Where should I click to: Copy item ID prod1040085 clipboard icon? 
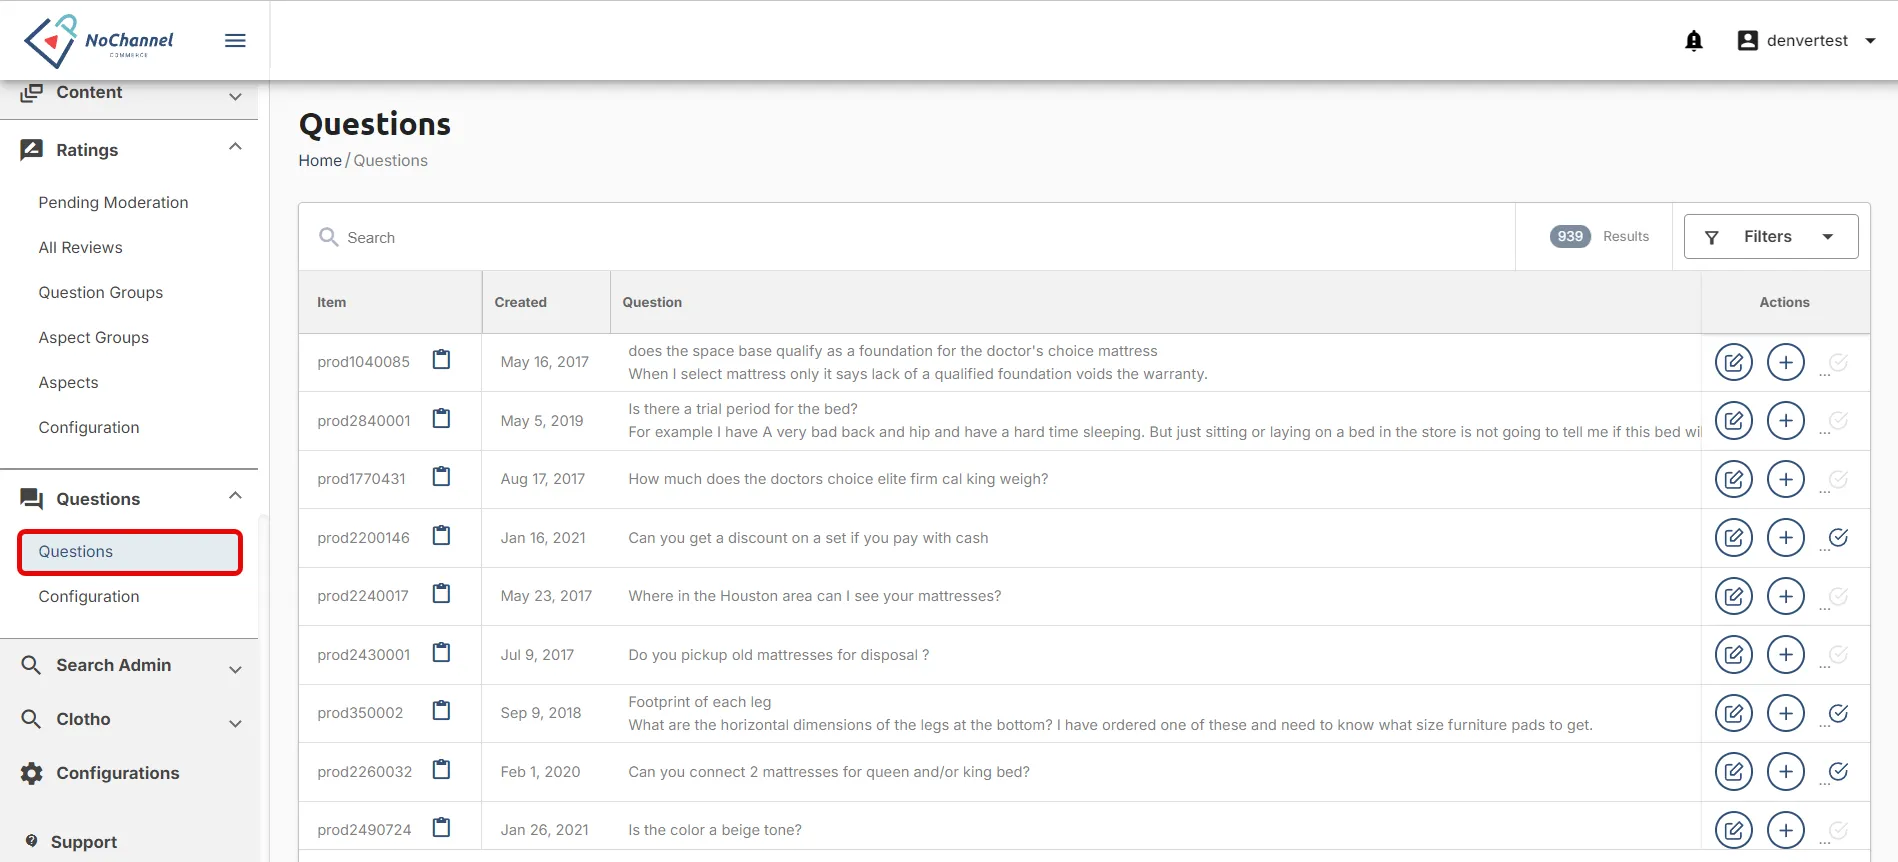pos(441,360)
